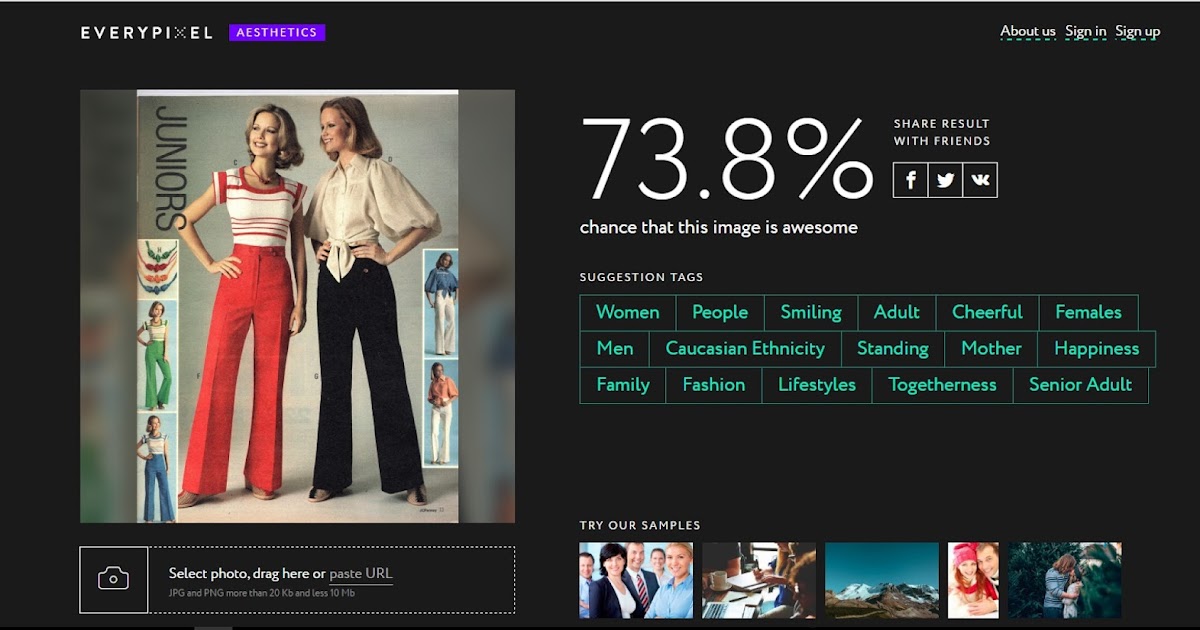1200x630 pixels.
Task: Select the Cheerful tag
Action: pyautogui.click(x=987, y=312)
